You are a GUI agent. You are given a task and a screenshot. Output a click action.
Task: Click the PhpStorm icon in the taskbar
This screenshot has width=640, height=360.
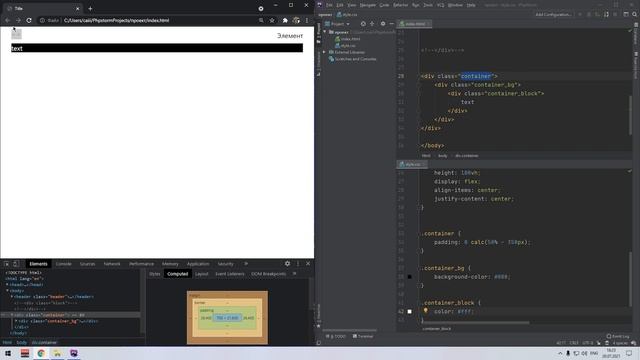pos(74,353)
